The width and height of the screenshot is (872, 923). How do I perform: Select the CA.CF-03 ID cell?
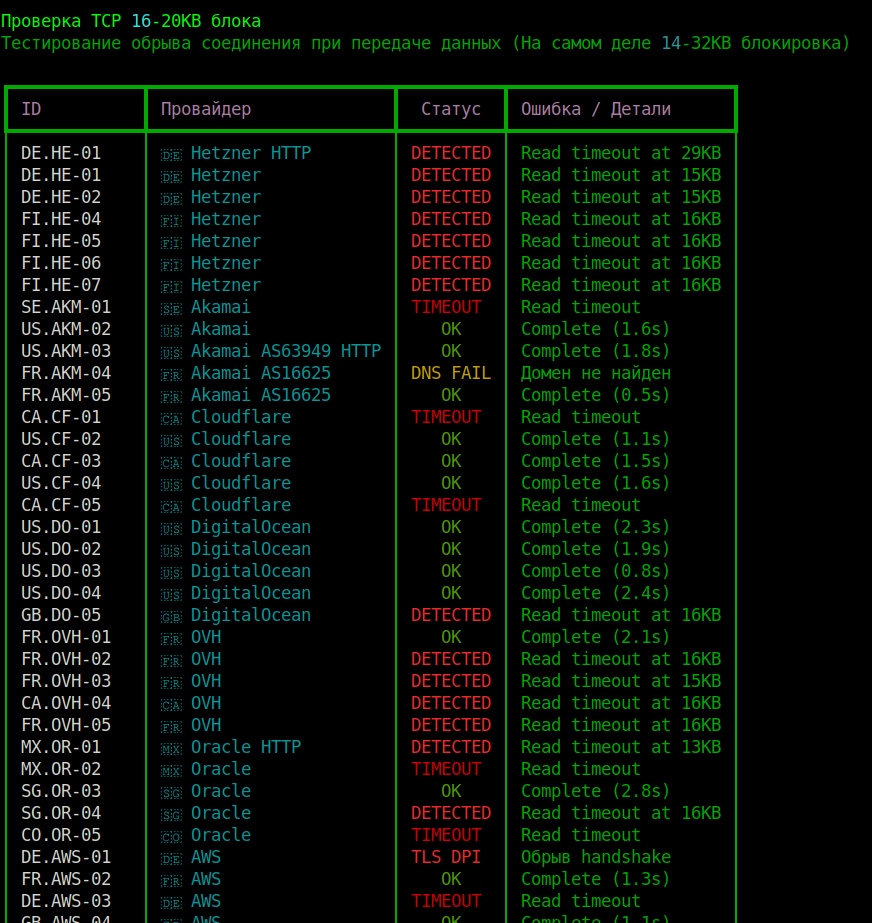61,461
